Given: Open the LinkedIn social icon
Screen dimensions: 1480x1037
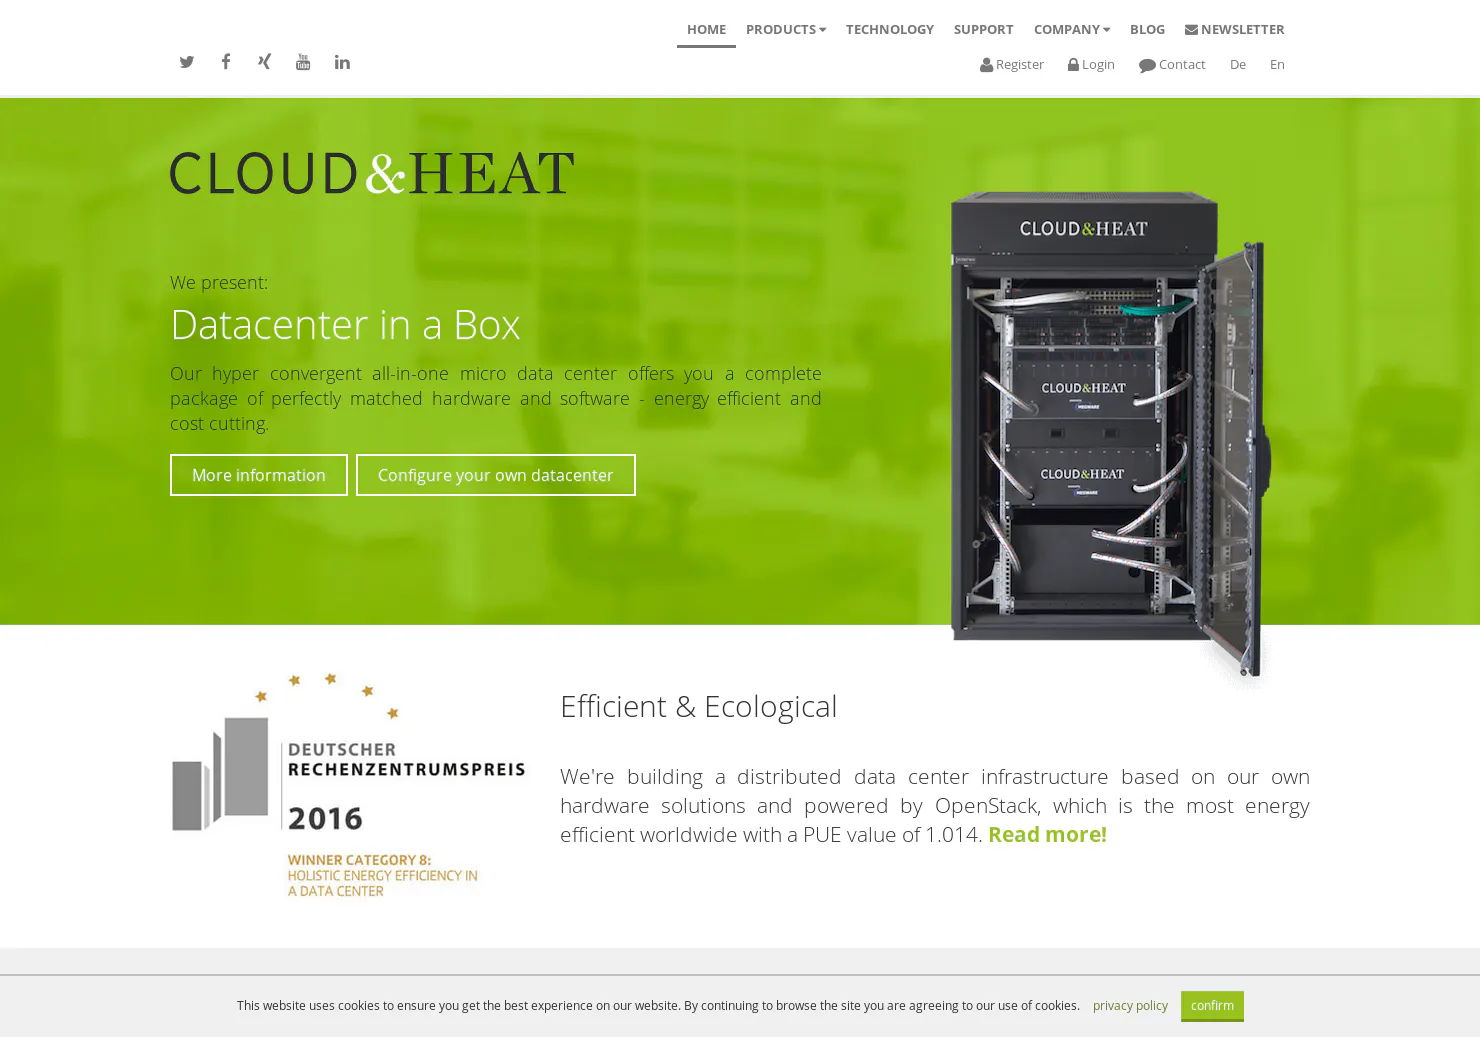Looking at the screenshot, I should [342, 62].
